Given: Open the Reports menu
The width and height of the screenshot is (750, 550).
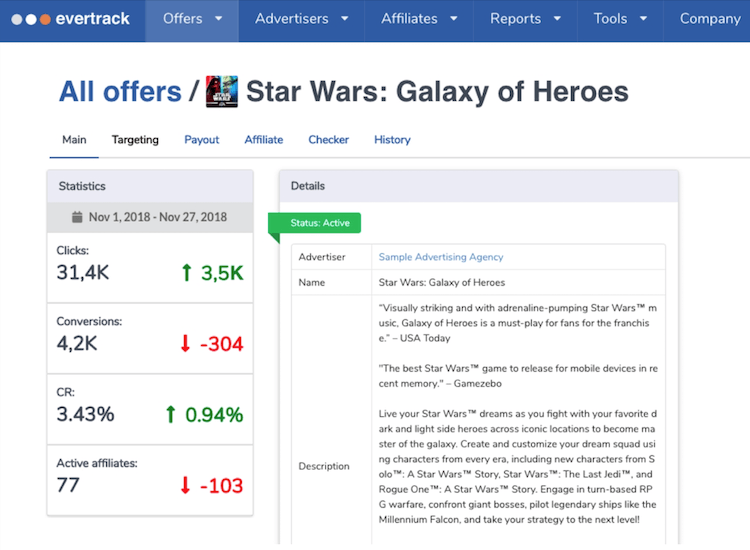Looking at the screenshot, I should pos(525,19).
